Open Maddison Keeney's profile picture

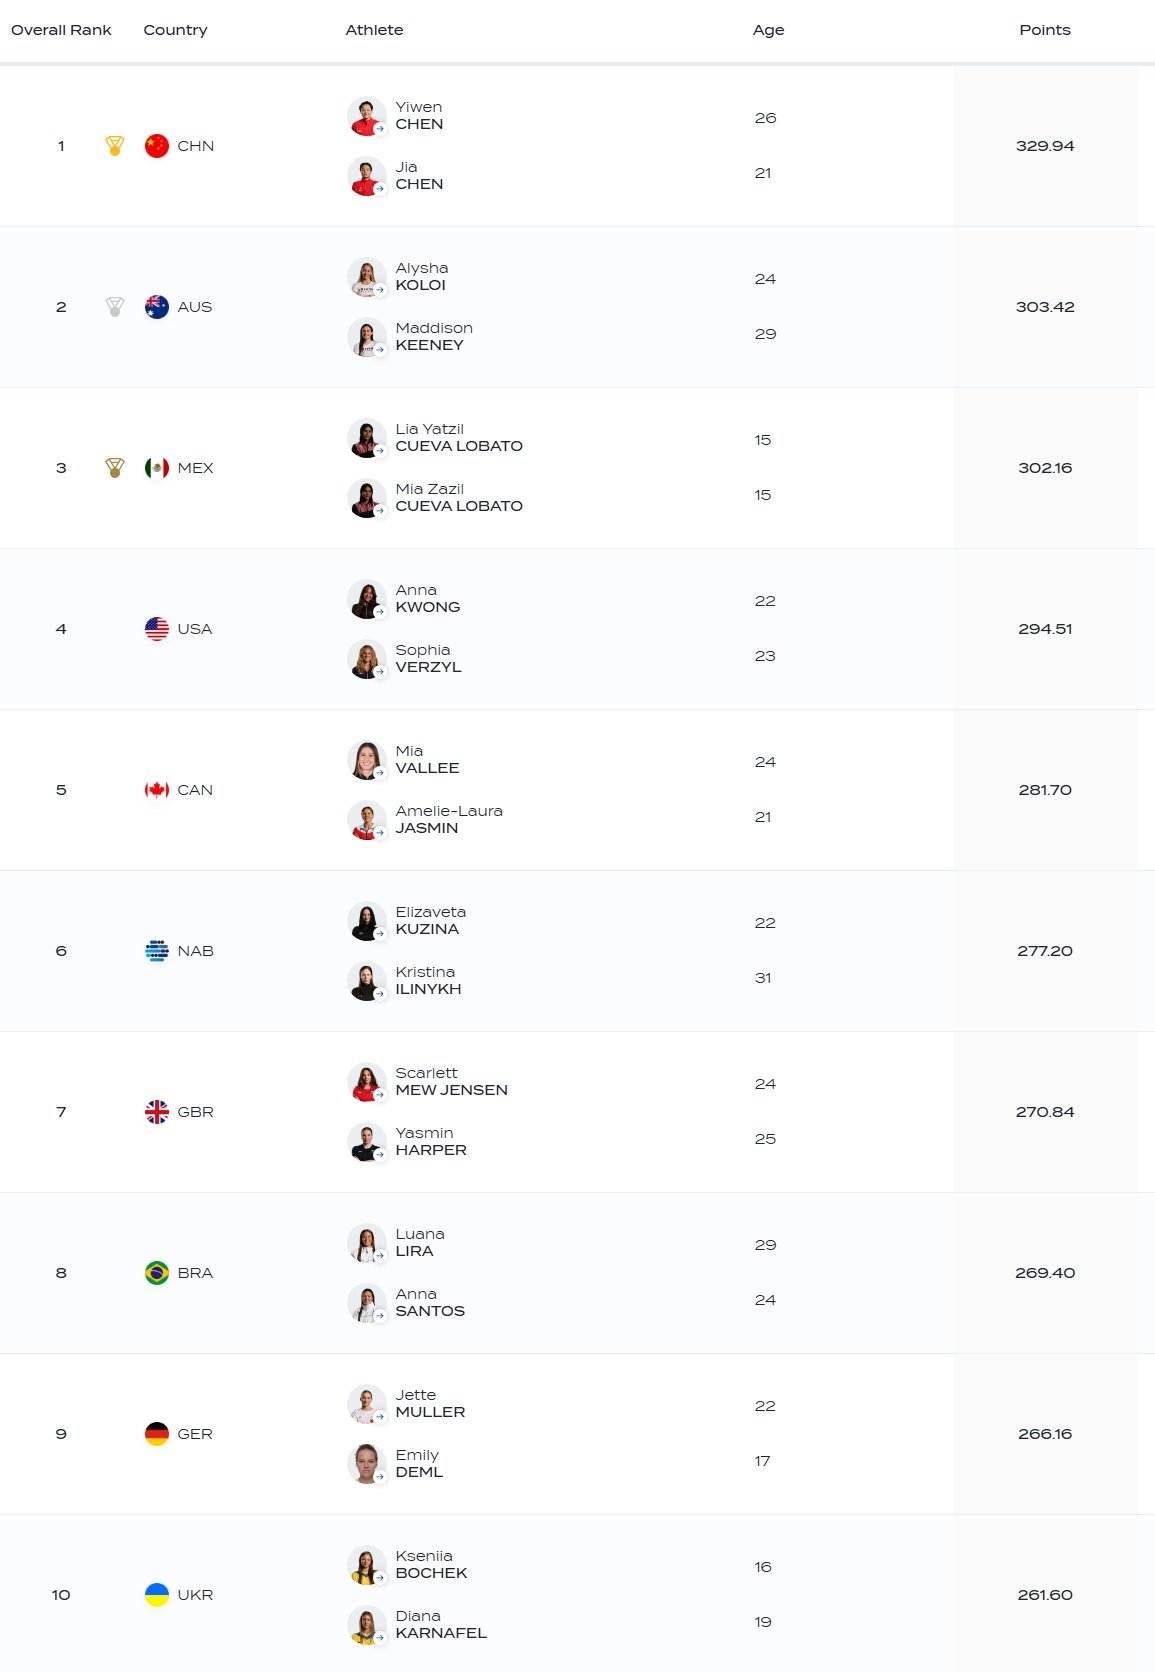pos(366,337)
